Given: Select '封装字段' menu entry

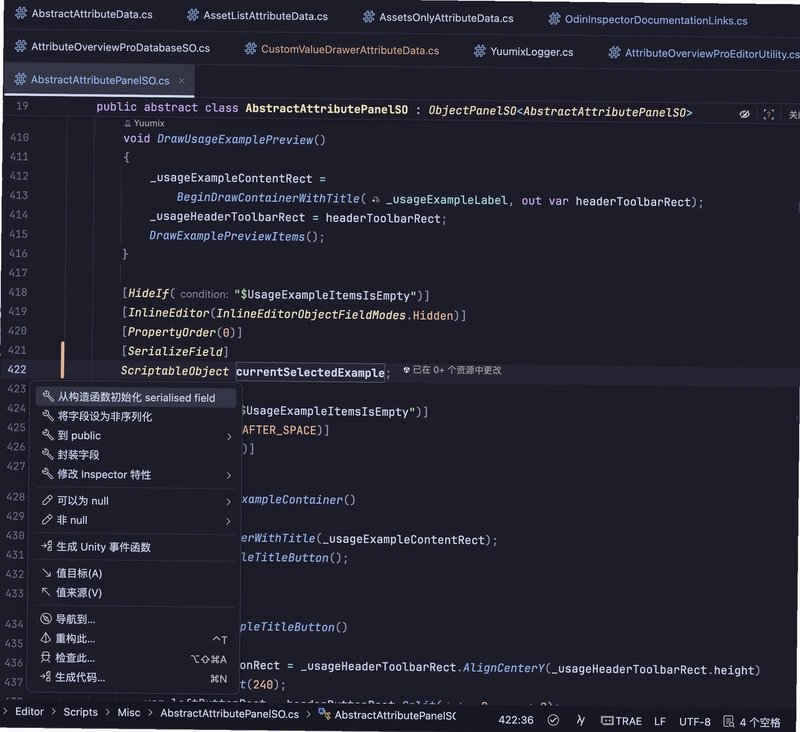Looking at the screenshot, I should pos(136,455).
